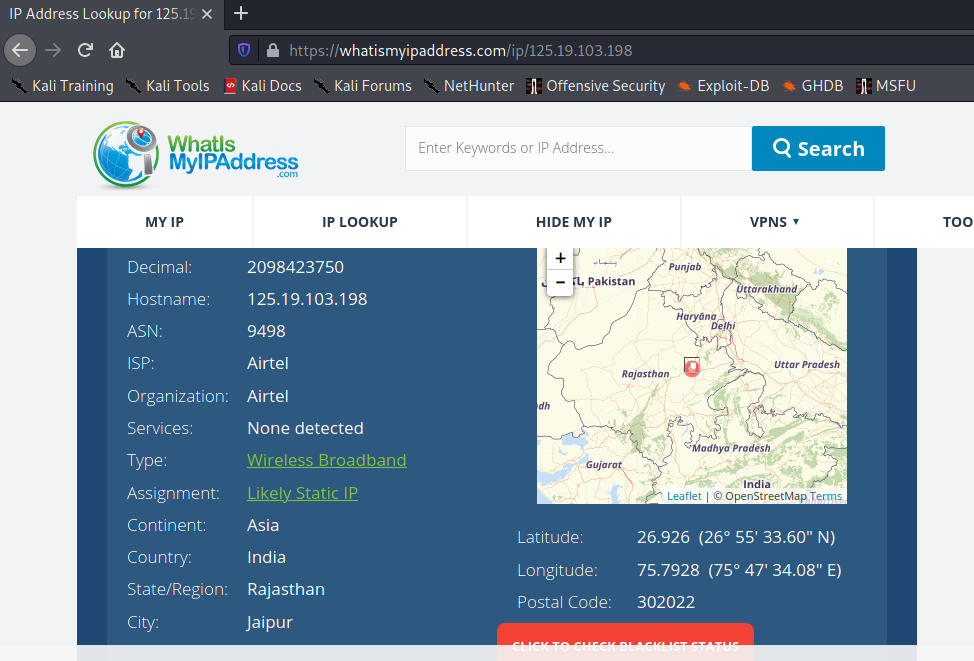Open the Kali Forums bookmark
The width and height of the screenshot is (974, 661).
(363, 86)
